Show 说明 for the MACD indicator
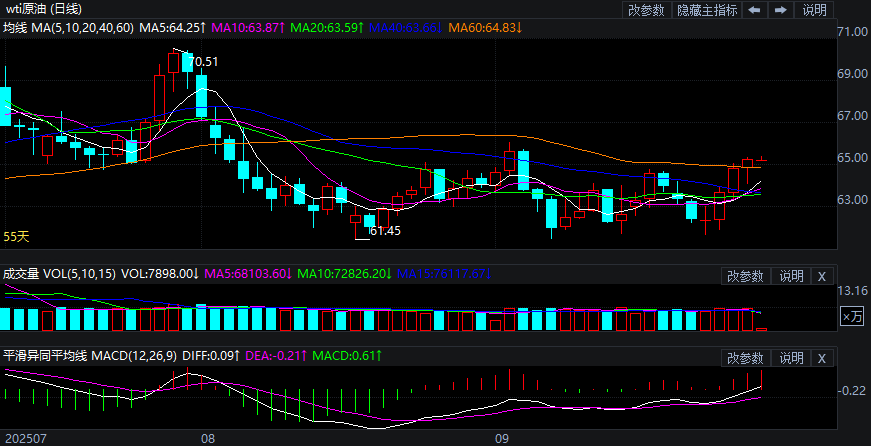 tap(791, 358)
